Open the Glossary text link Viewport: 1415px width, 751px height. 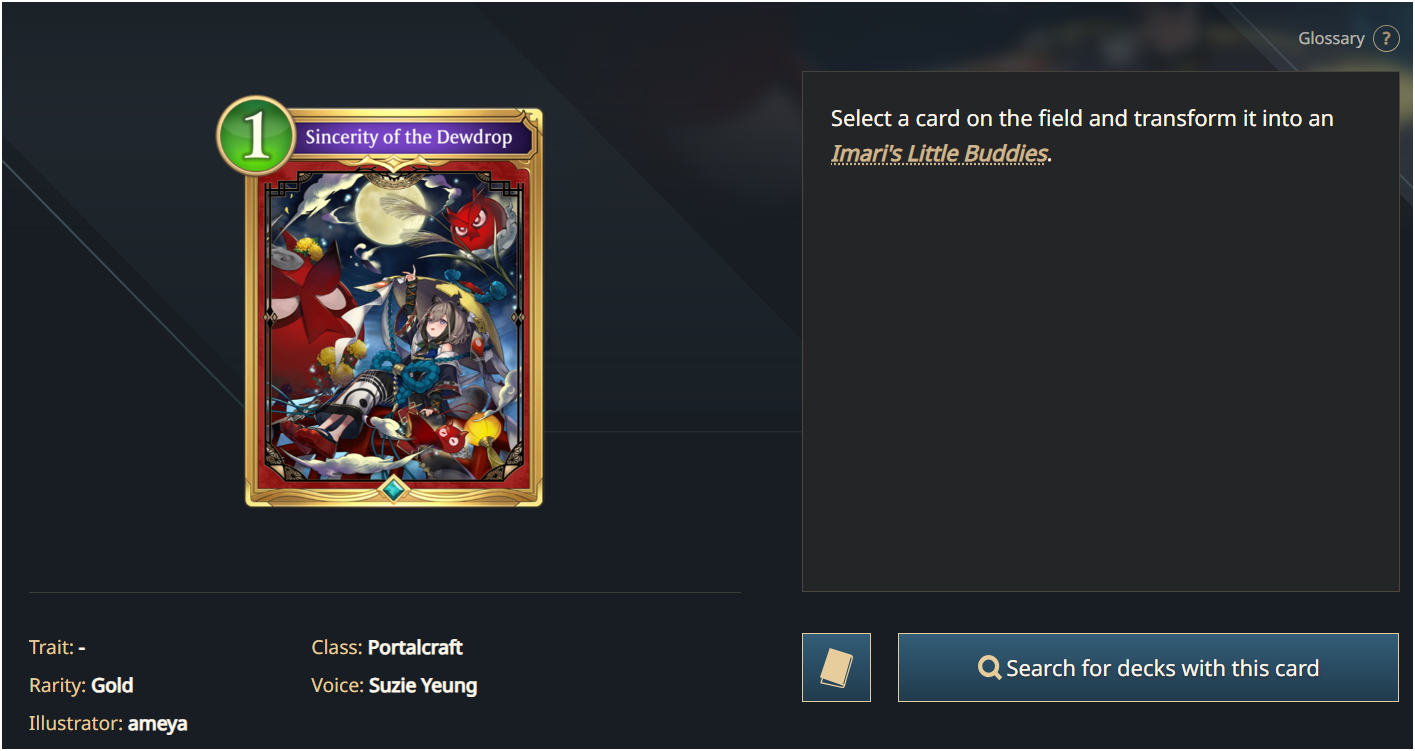[1331, 39]
